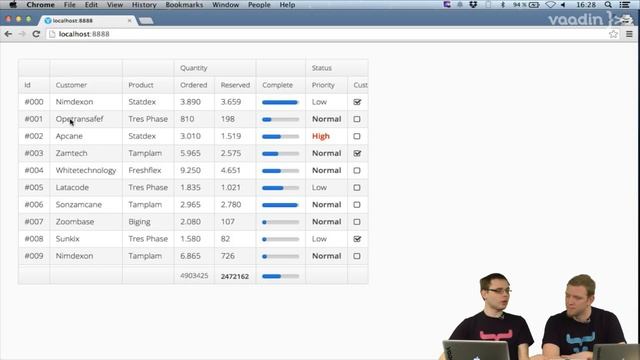The height and width of the screenshot is (360, 640).
Task: Click the Bluetooth menu bar icon
Action: [503, 5]
